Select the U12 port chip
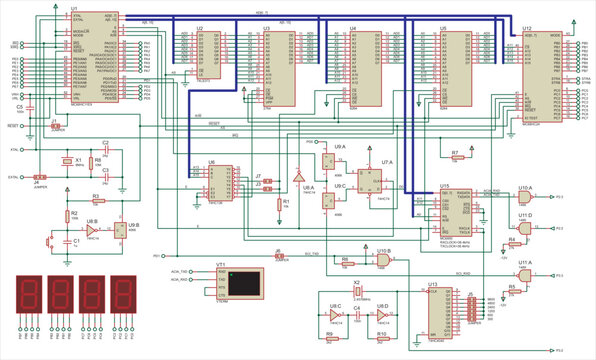Screen dimensions: 596x360 [542, 76]
